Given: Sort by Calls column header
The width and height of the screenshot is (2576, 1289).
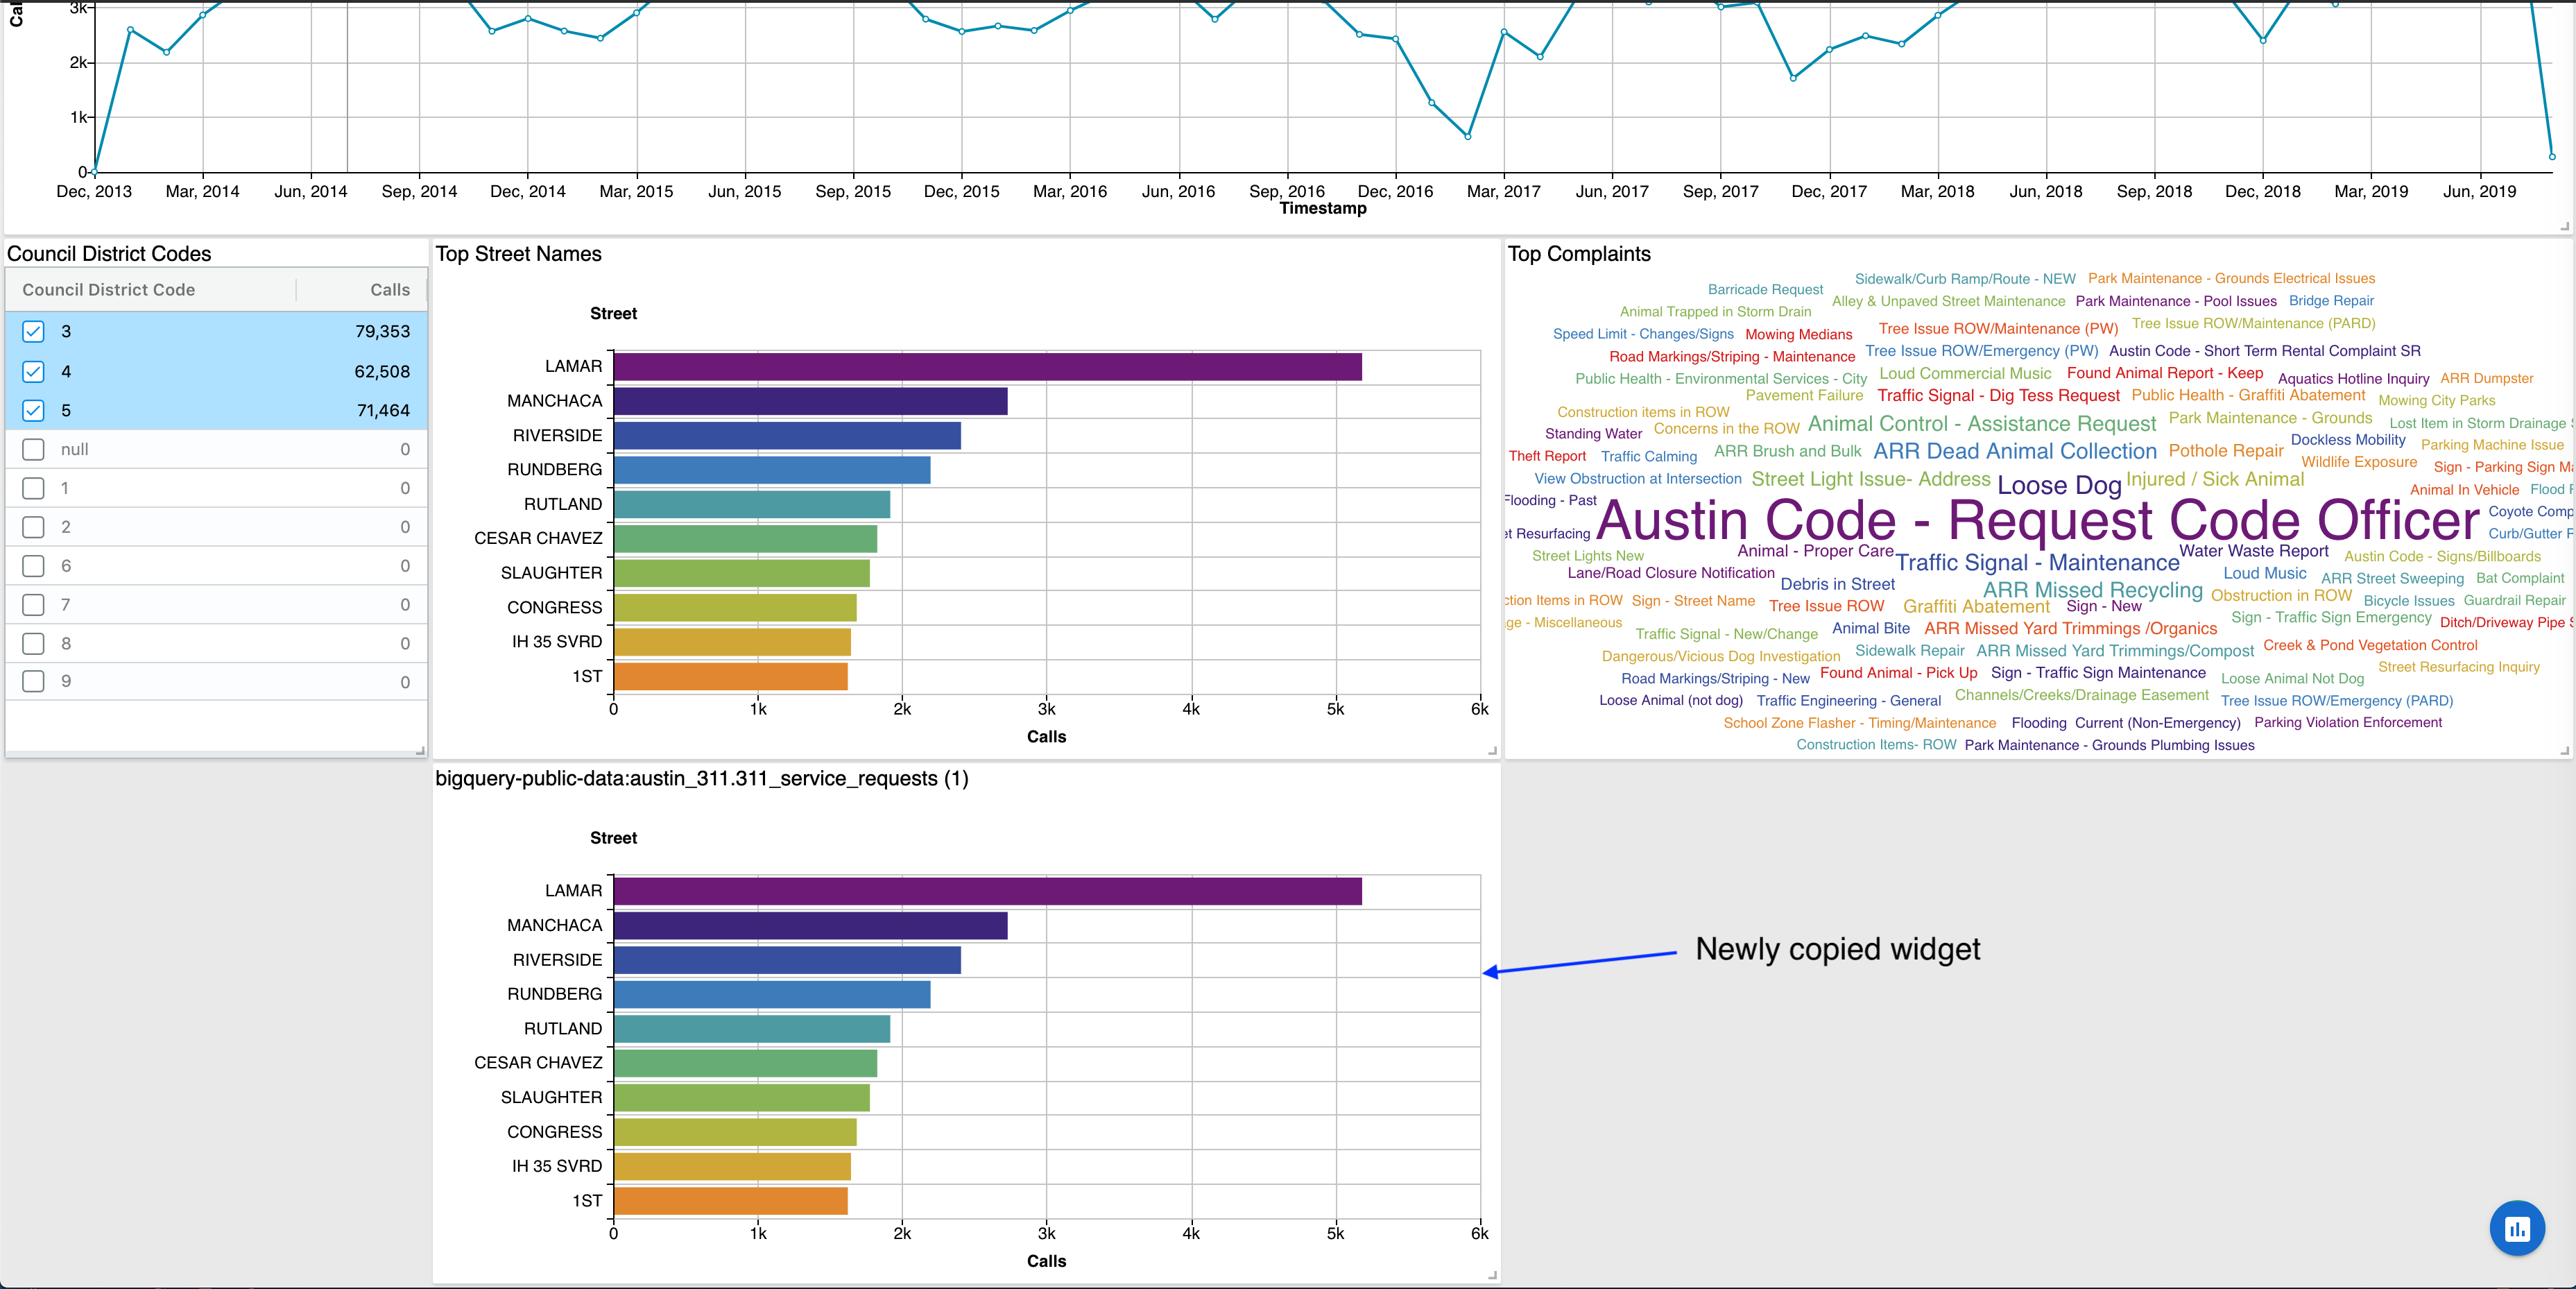Looking at the screenshot, I should pyautogui.click(x=390, y=289).
